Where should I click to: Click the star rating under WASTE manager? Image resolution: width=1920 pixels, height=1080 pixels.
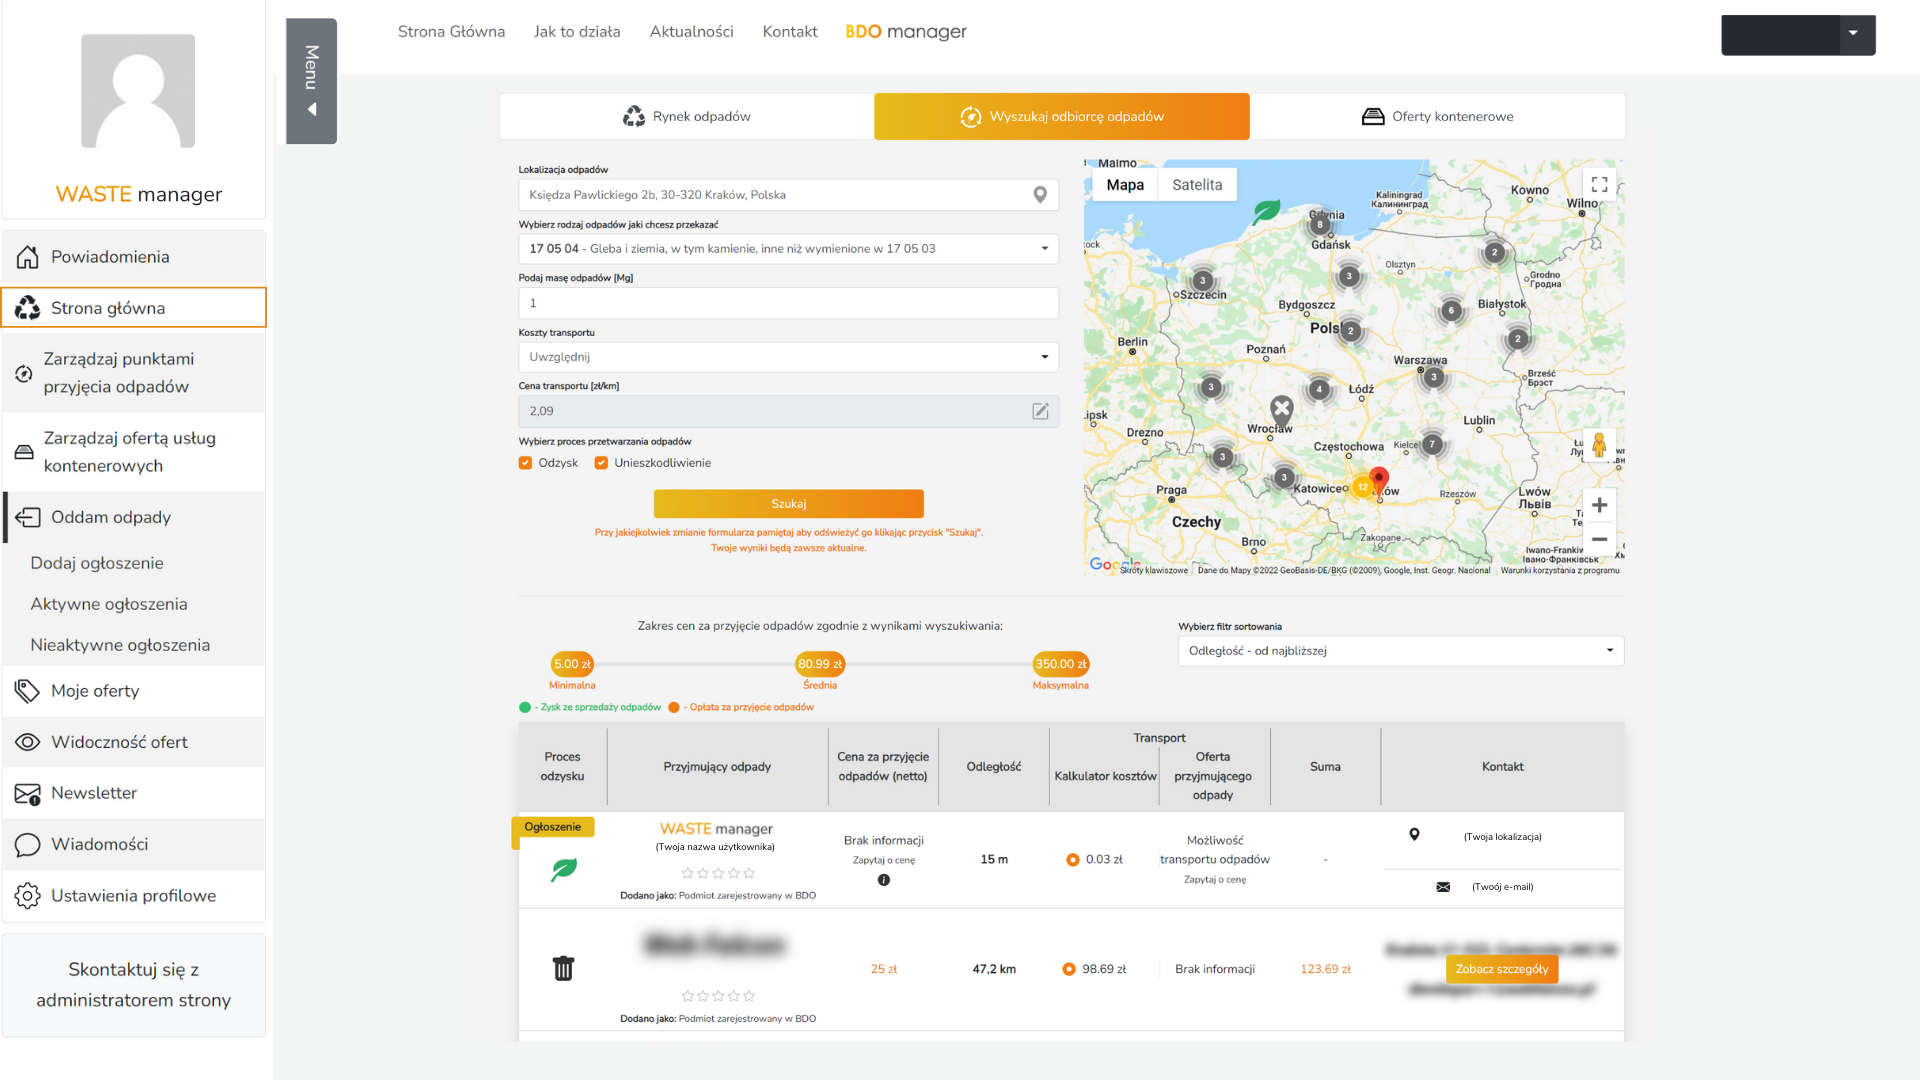pyautogui.click(x=718, y=873)
